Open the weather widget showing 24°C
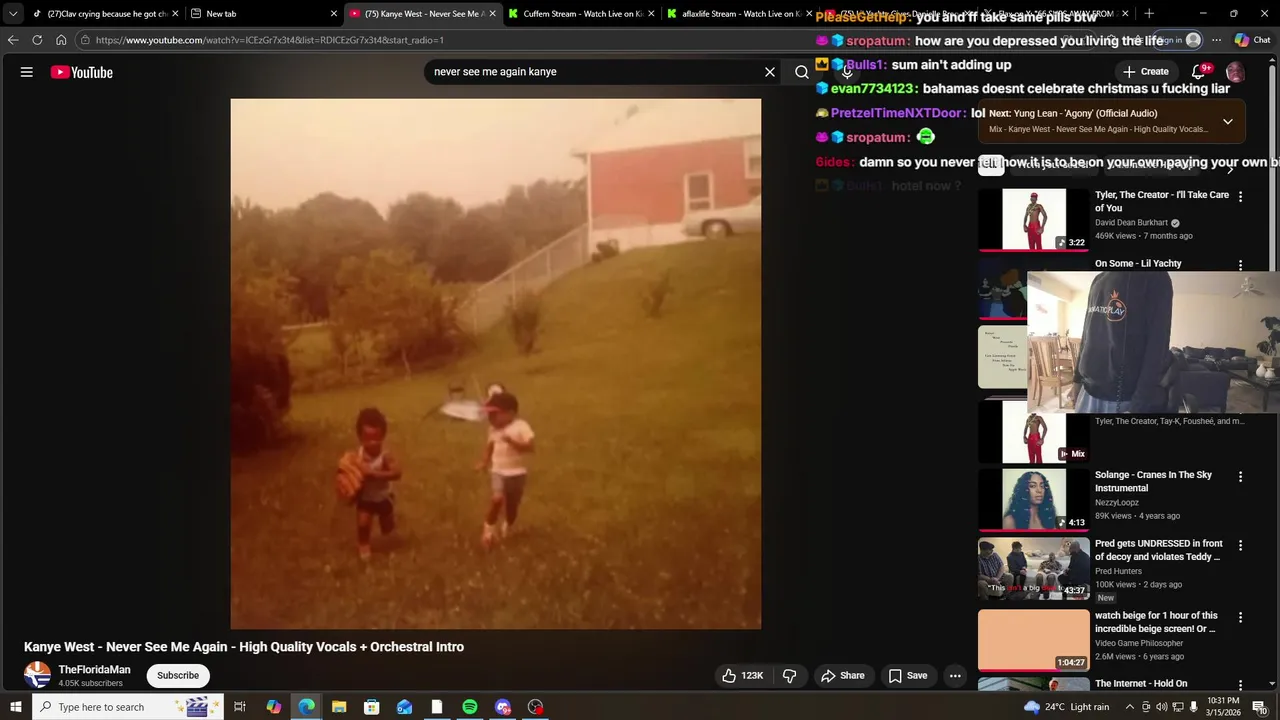Viewport: 1280px width, 720px height. point(1066,707)
